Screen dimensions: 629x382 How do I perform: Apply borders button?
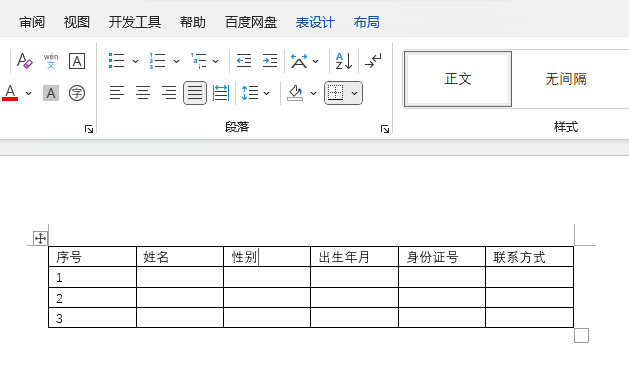point(335,93)
